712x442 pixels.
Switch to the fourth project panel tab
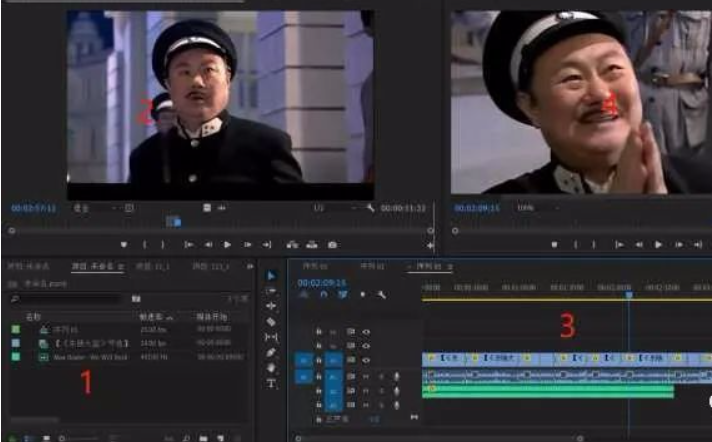(x=210, y=266)
